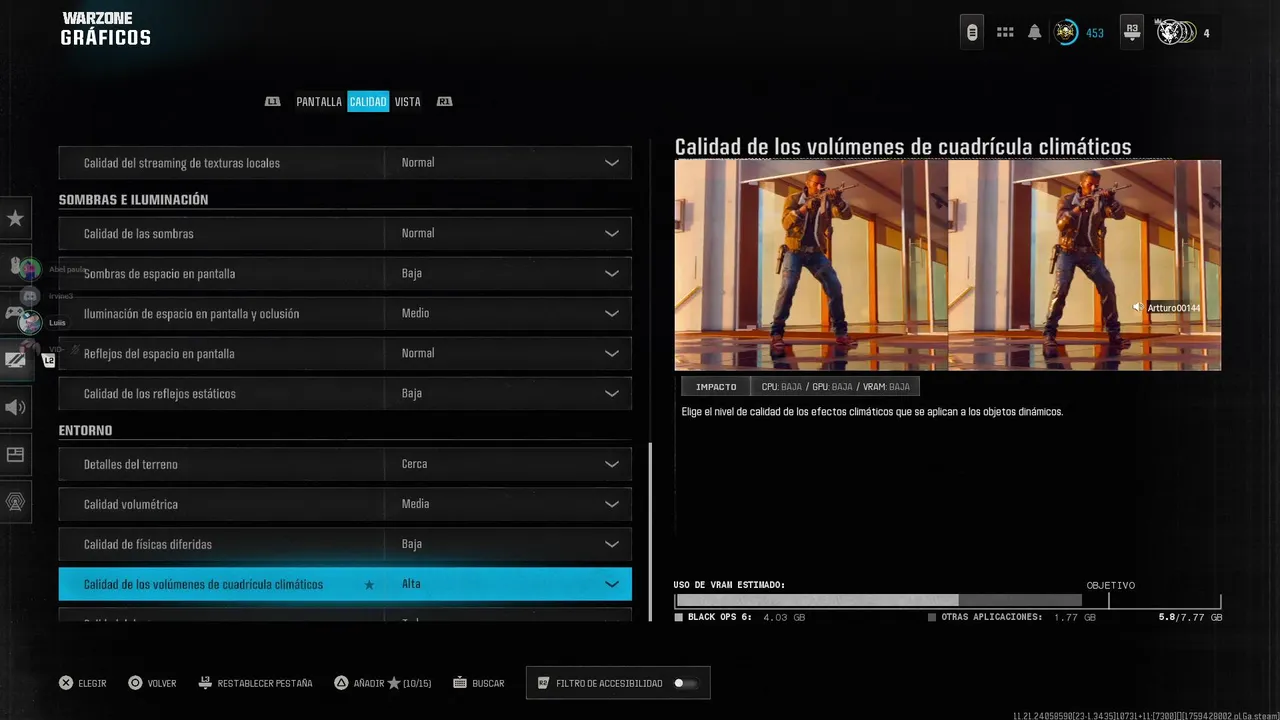Switch to the CALIDAD tab

tap(368, 101)
